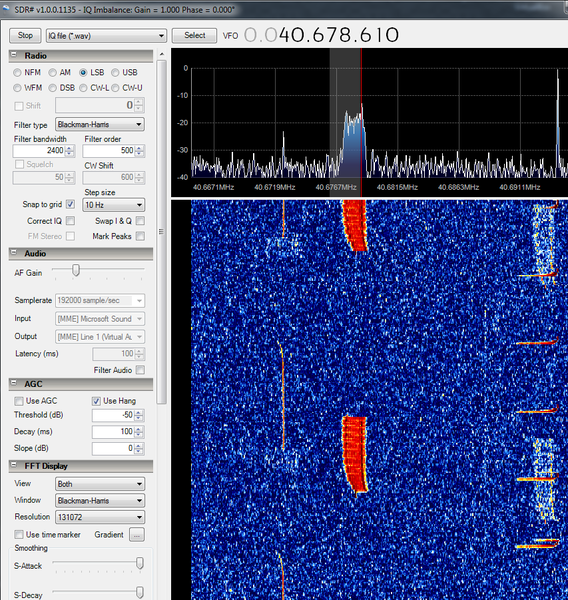Image resolution: width=568 pixels, height=600 pixels.
Task: Toggle the Snap to grid checkbox
Action: [70, 204]
